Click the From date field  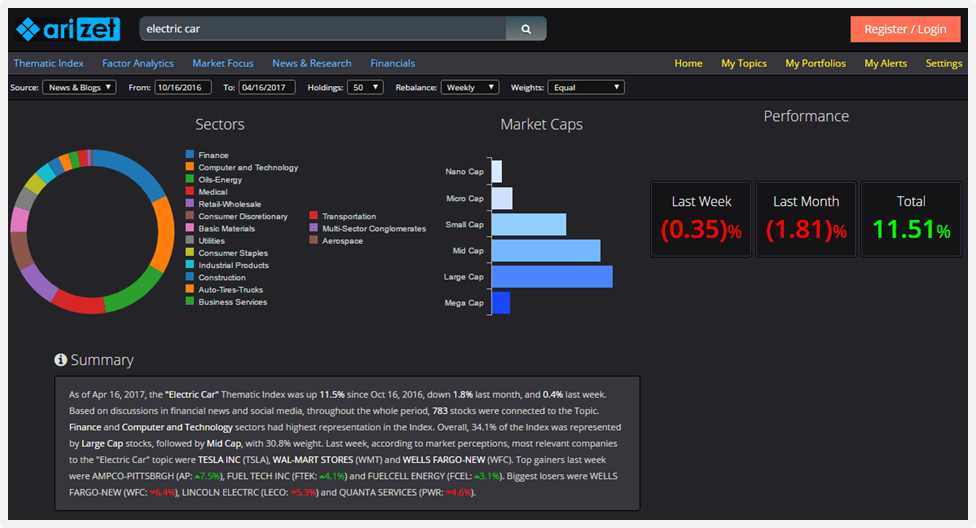click(x=183, y=87)
